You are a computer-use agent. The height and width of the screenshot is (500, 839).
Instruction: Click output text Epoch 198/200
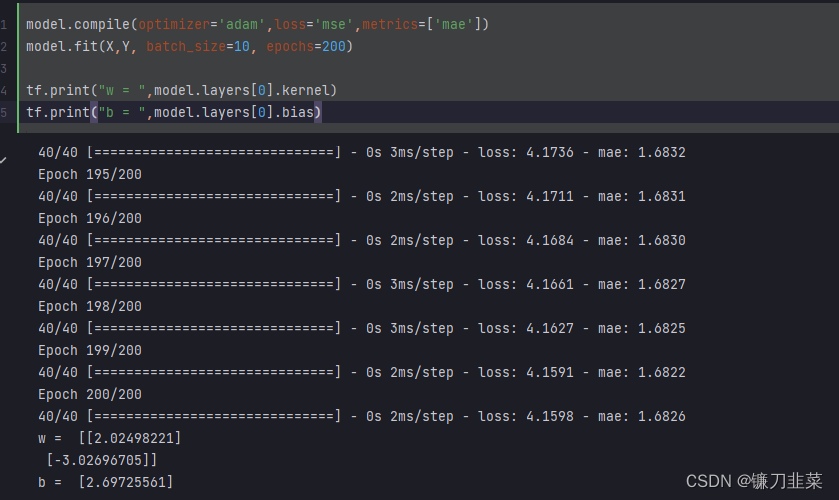90,306
